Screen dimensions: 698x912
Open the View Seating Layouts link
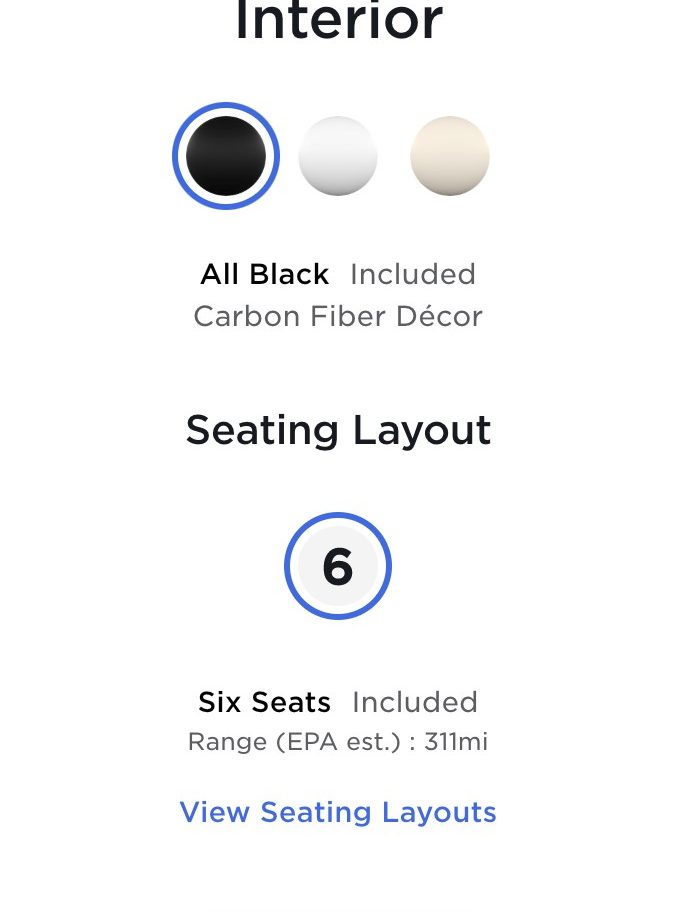[338, 812]
